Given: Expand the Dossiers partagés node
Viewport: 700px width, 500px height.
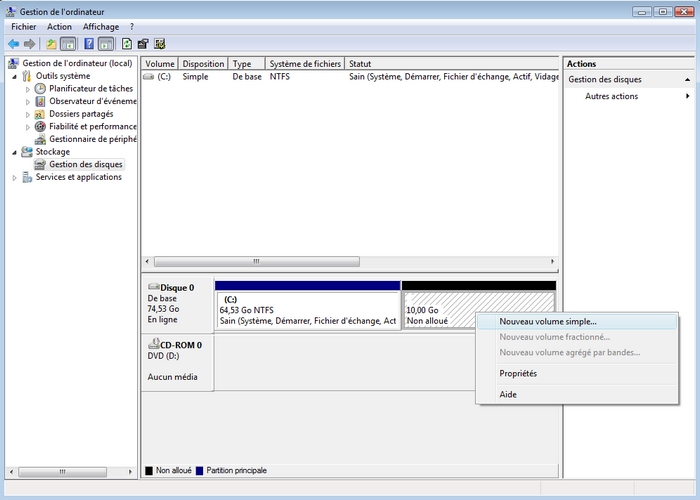Looking at the screenshot, I should coord(28,114).
